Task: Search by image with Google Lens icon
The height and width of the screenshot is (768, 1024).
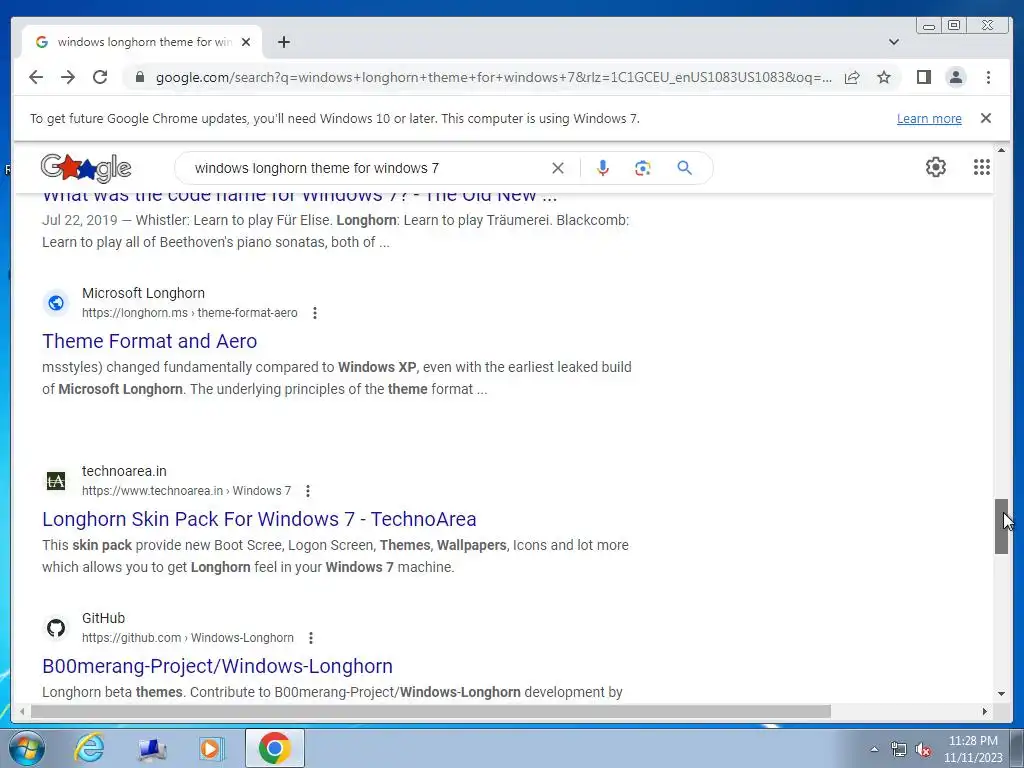Action: click(643, 168)
